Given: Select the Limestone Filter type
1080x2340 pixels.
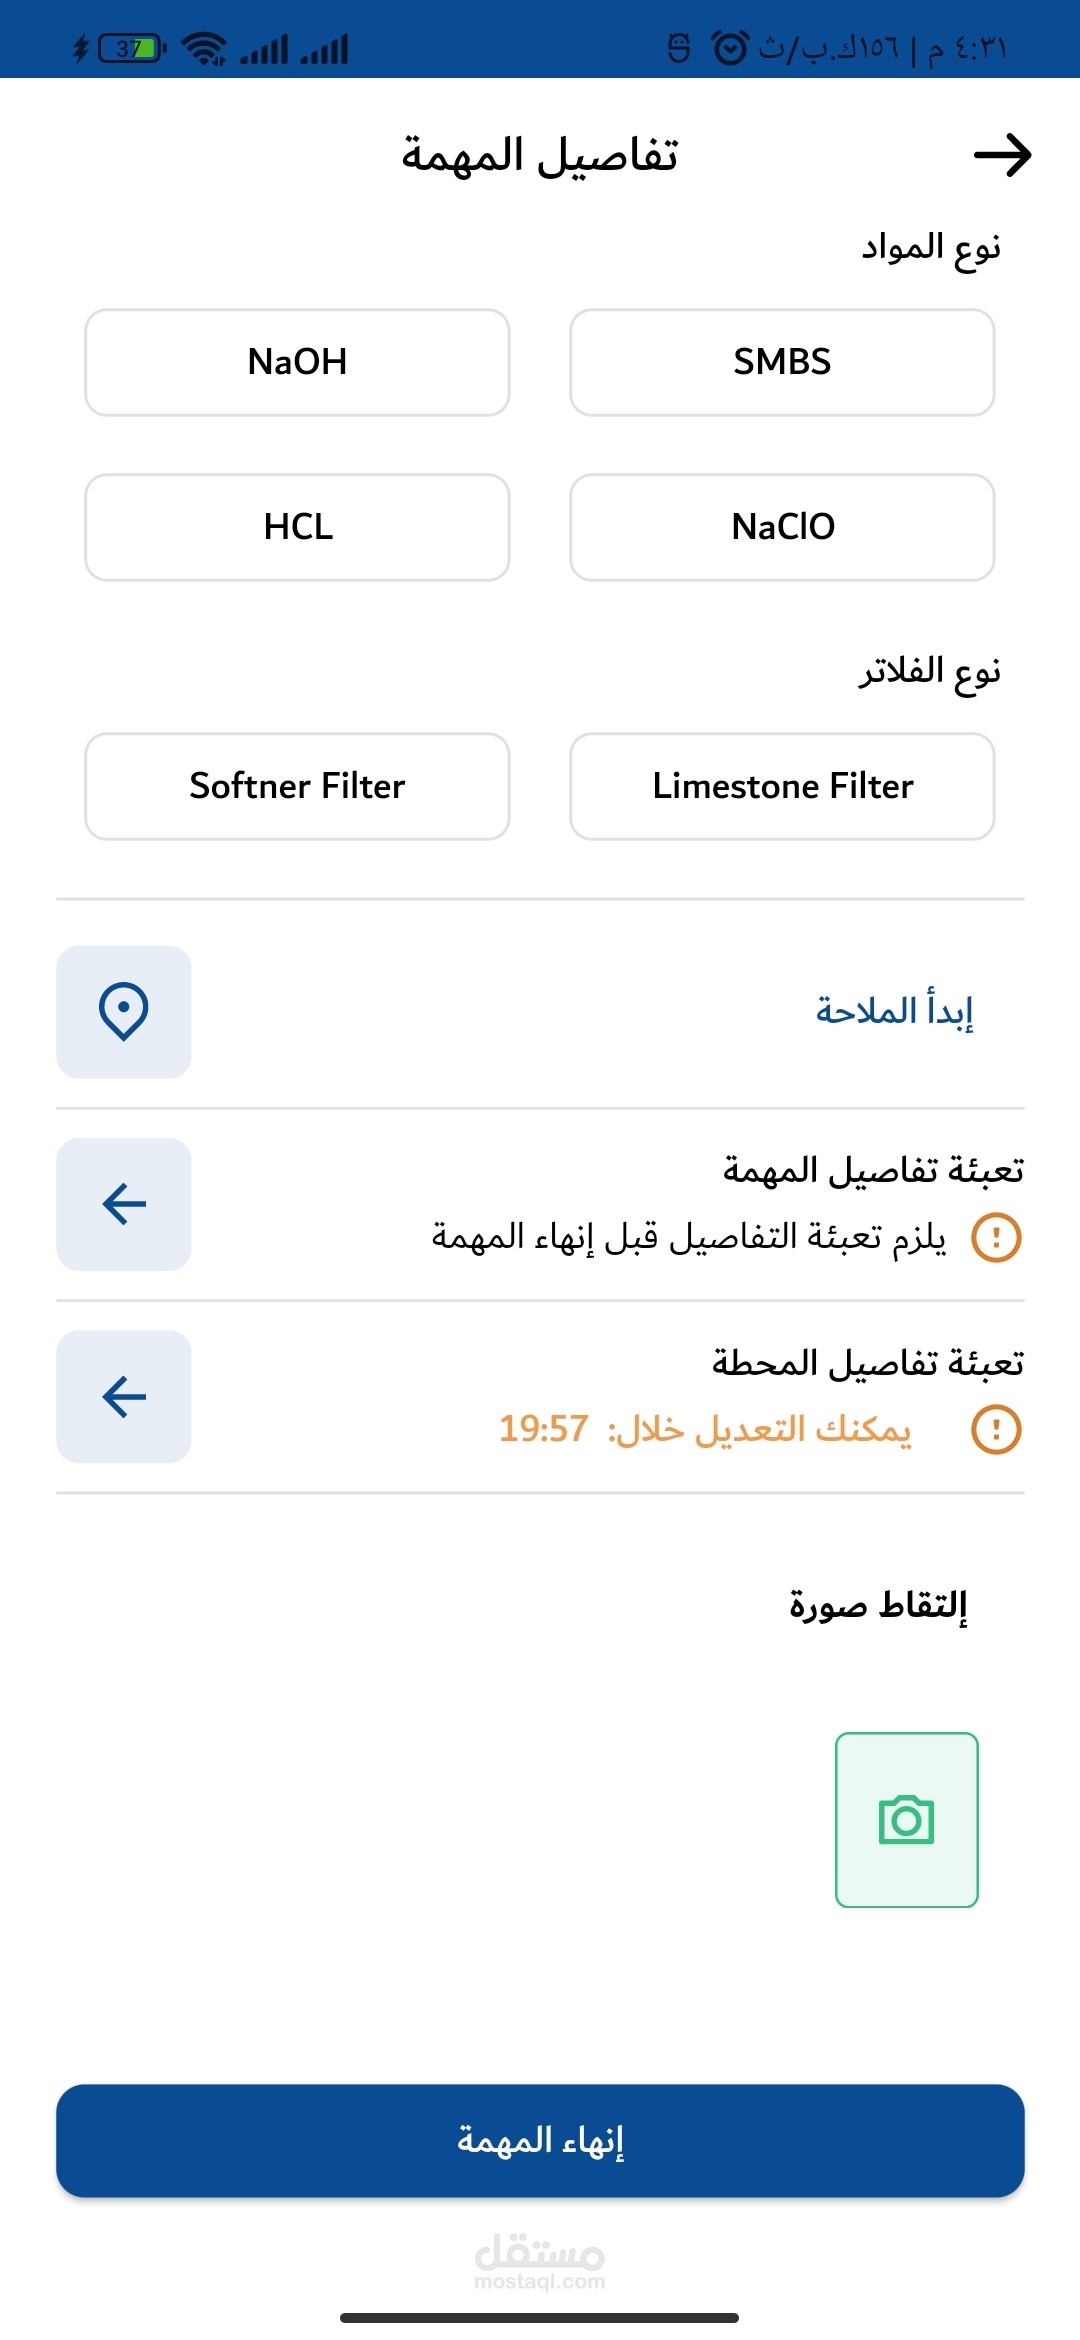Looking at the screenshot, I should tap(782, 786).
